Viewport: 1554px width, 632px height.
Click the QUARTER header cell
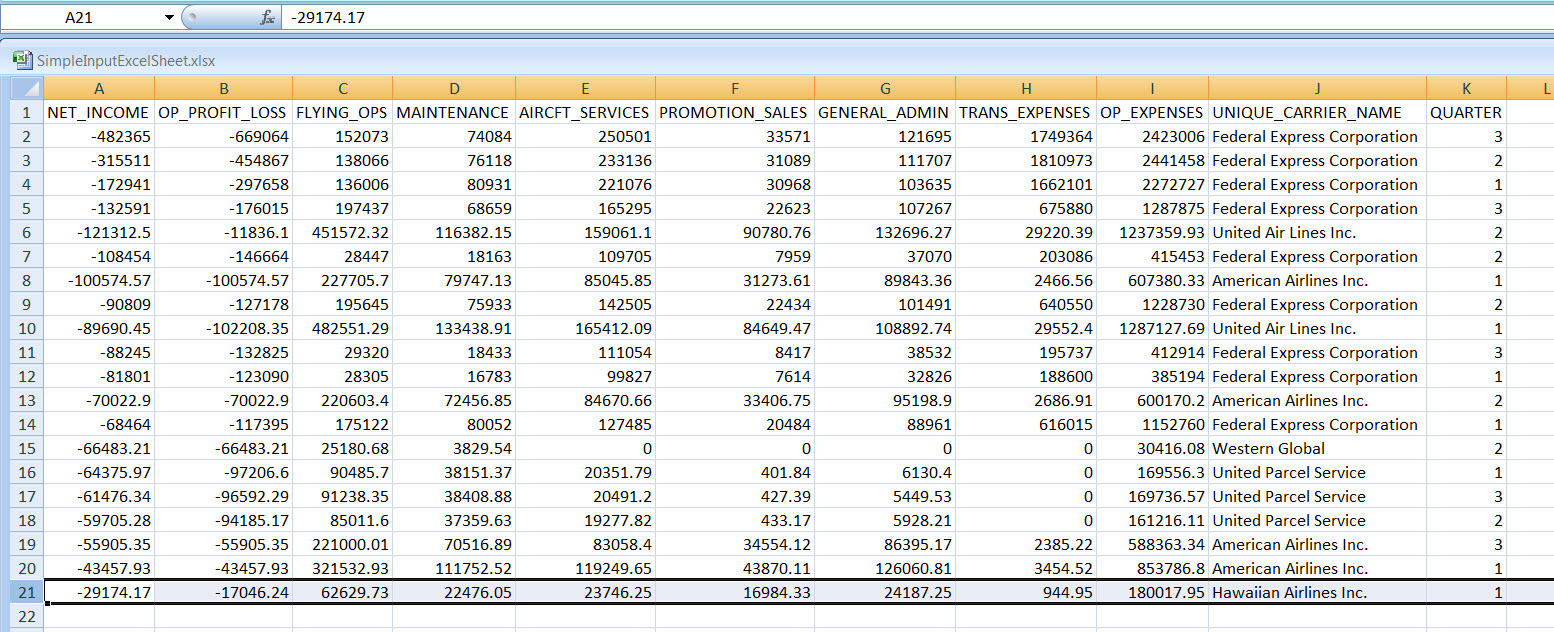(1466, 113)
